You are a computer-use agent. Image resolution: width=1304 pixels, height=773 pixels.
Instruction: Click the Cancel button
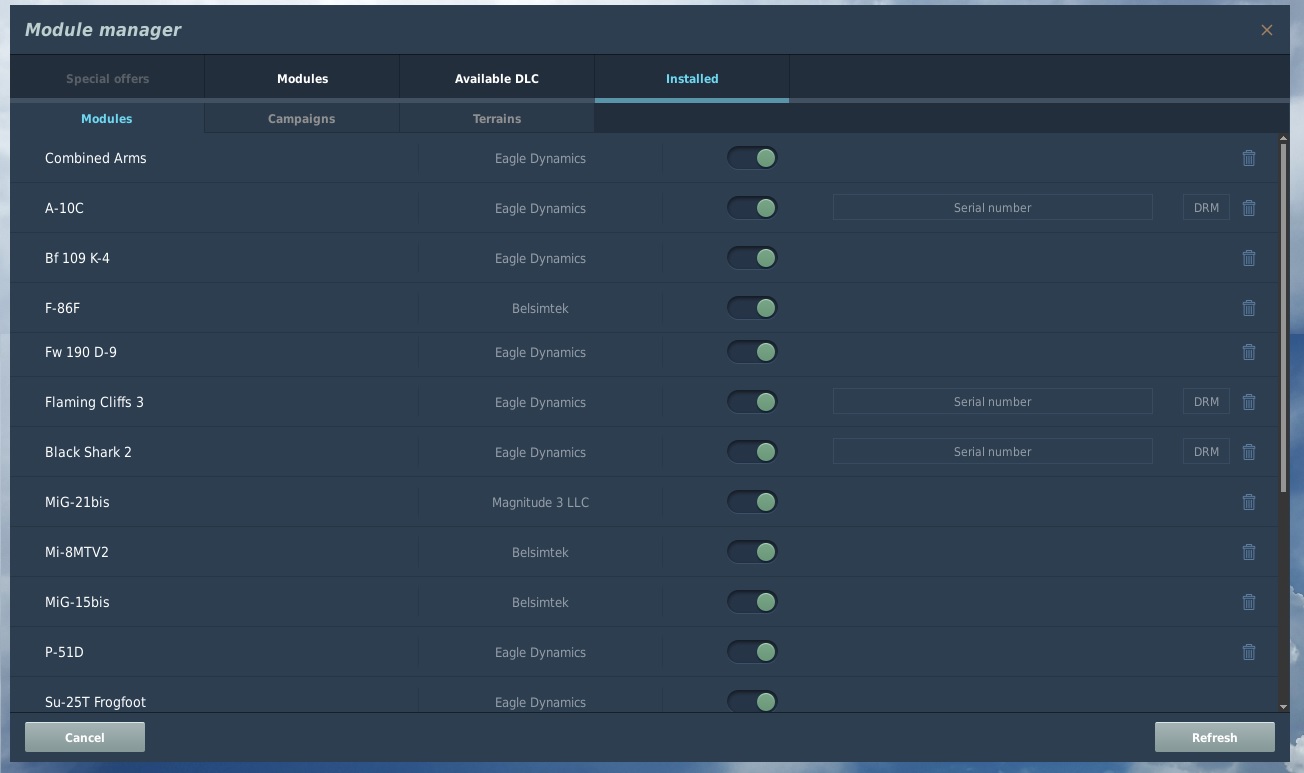pyautogui.click(x=85, y=737)
